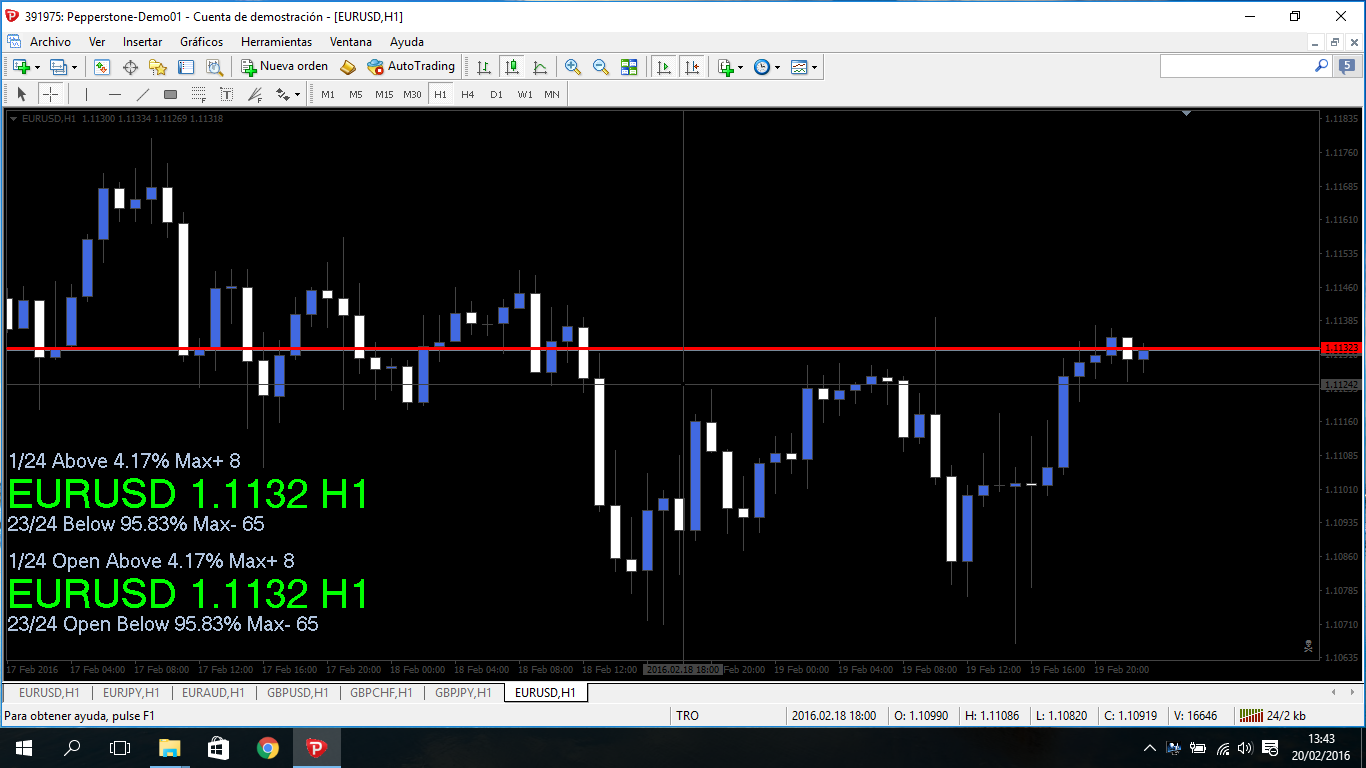Click the search magnifier icon

[x=1321, y=66]
